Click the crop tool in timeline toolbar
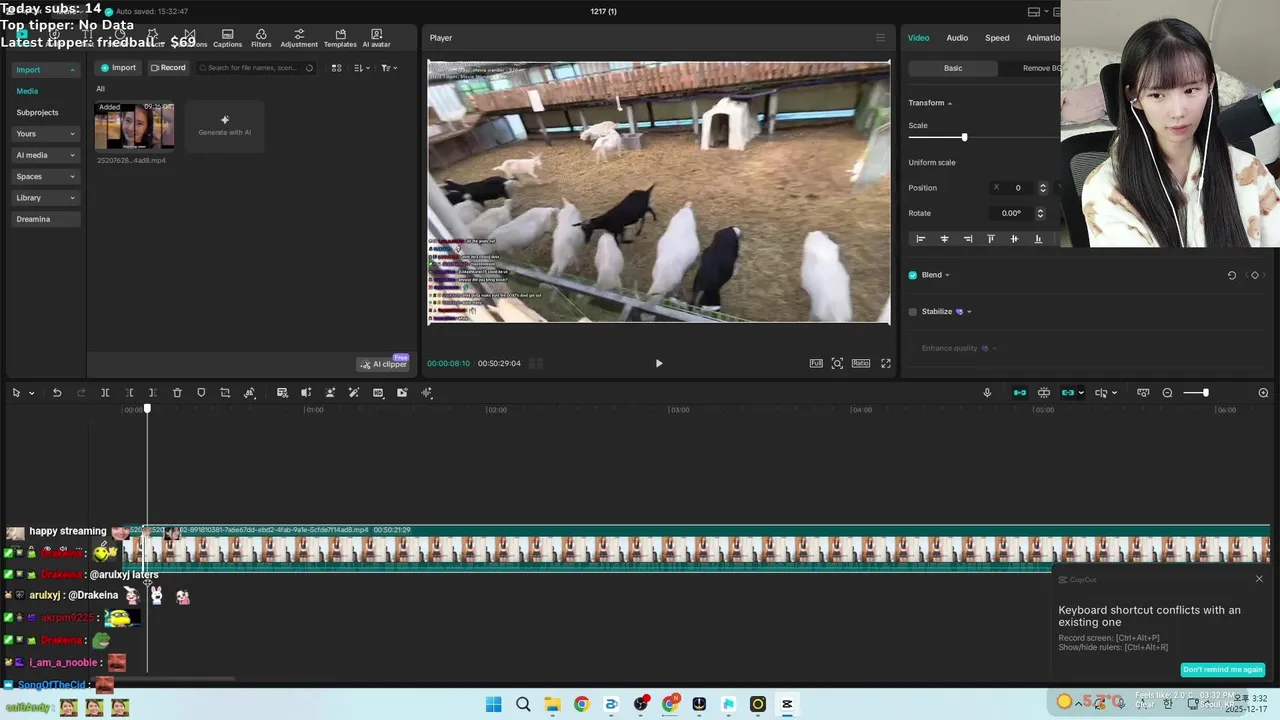This screenshot has width=1280, height=720. [225, 393]
